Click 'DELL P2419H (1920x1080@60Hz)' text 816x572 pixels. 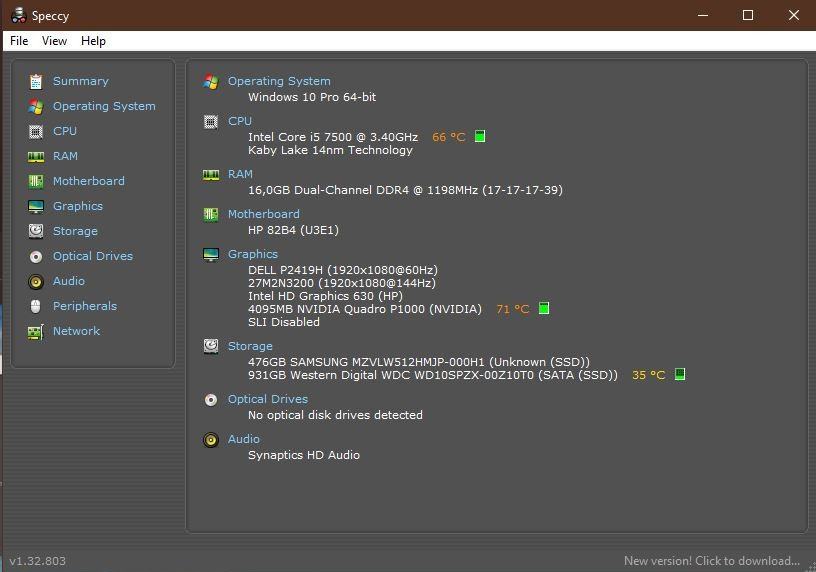[342, 270]
